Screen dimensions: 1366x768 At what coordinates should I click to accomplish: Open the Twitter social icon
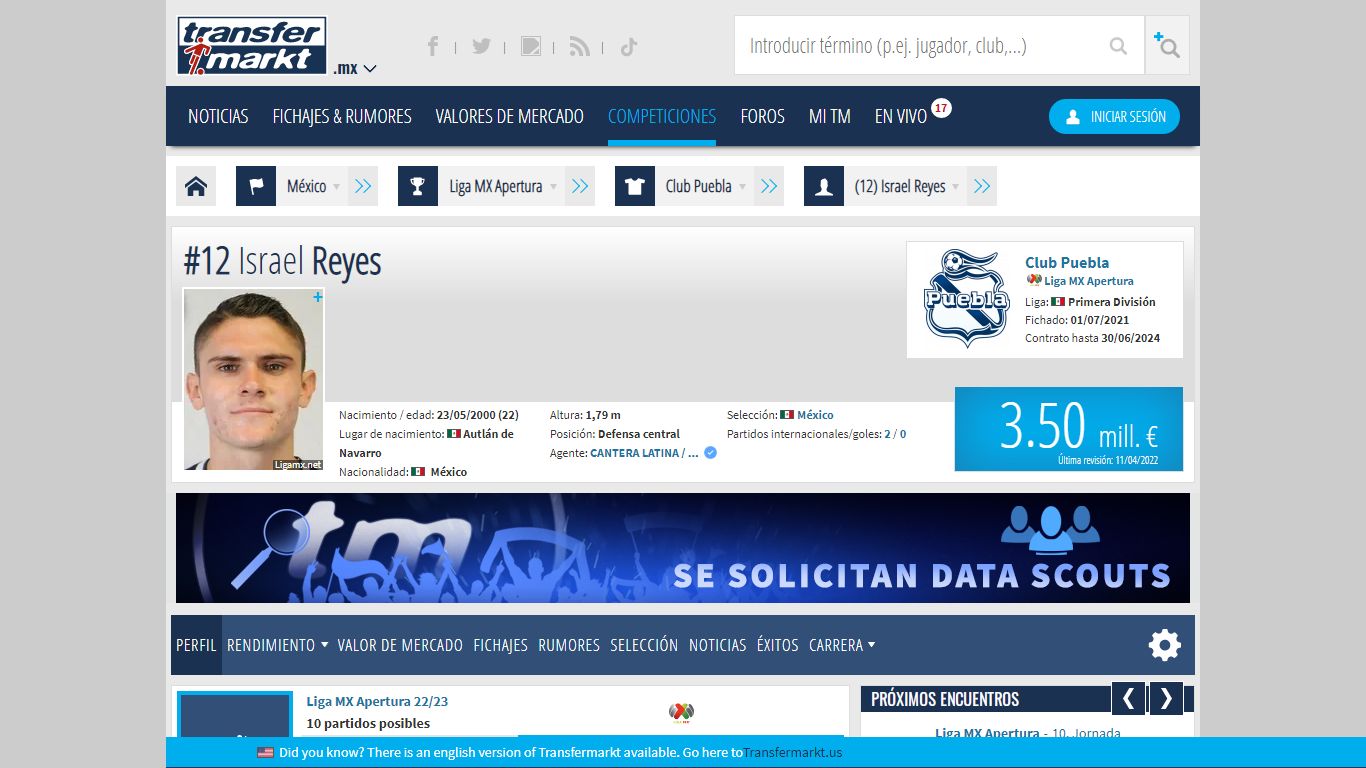pos(481,46)
